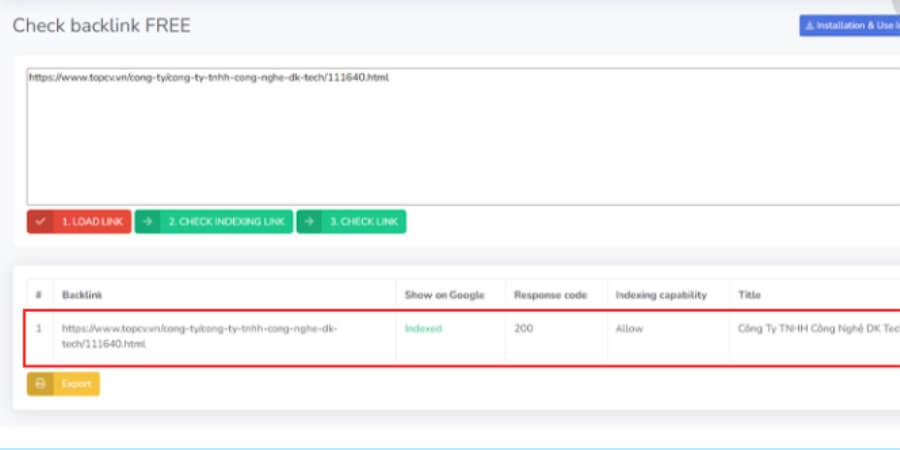Click the Response code column header
The width and height of the screenshot is (900, 450).
[x=550, y=295]
